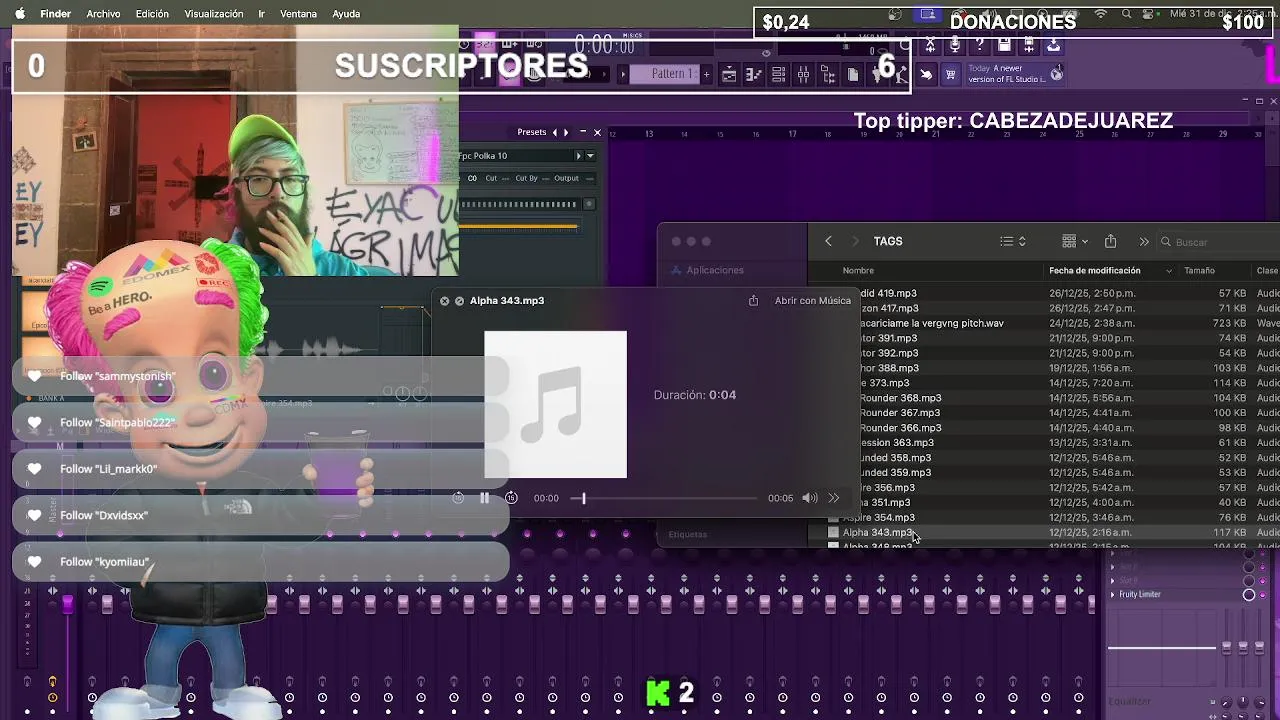This screenshot has width=1280, height=720.
Task: Toggle sort order on Fecha de modificación
Action: pos(1168,271)
